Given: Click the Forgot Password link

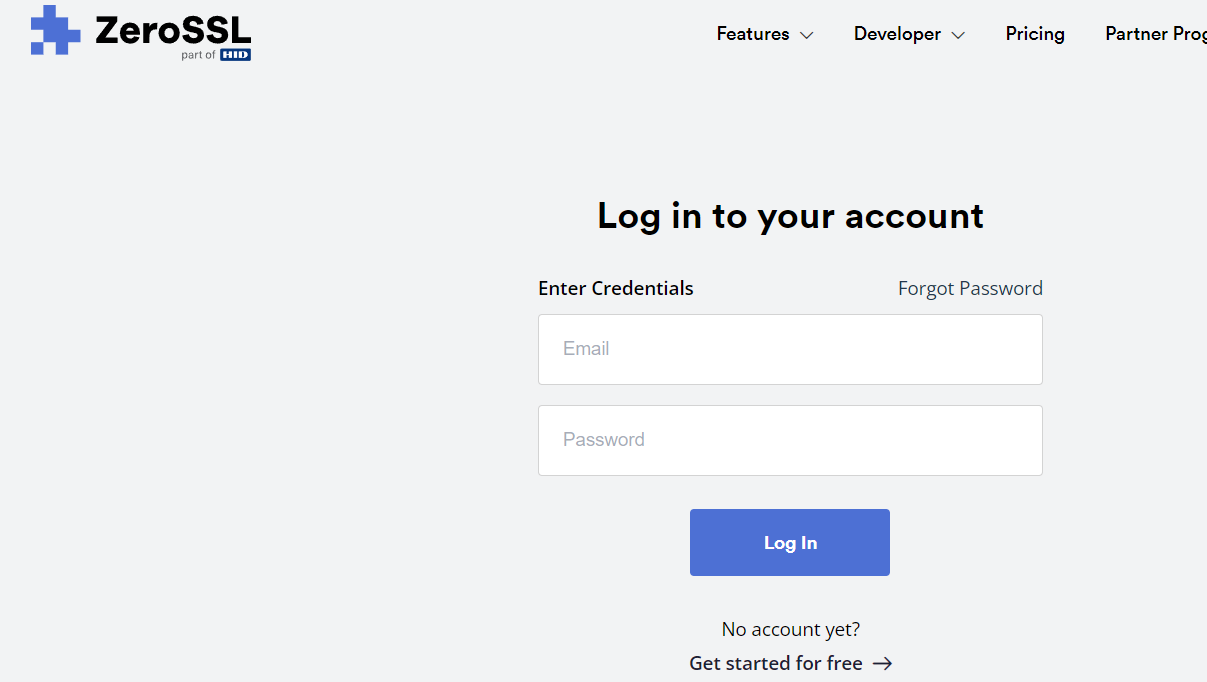Looking at the screenshot, I should coord(970,288).
